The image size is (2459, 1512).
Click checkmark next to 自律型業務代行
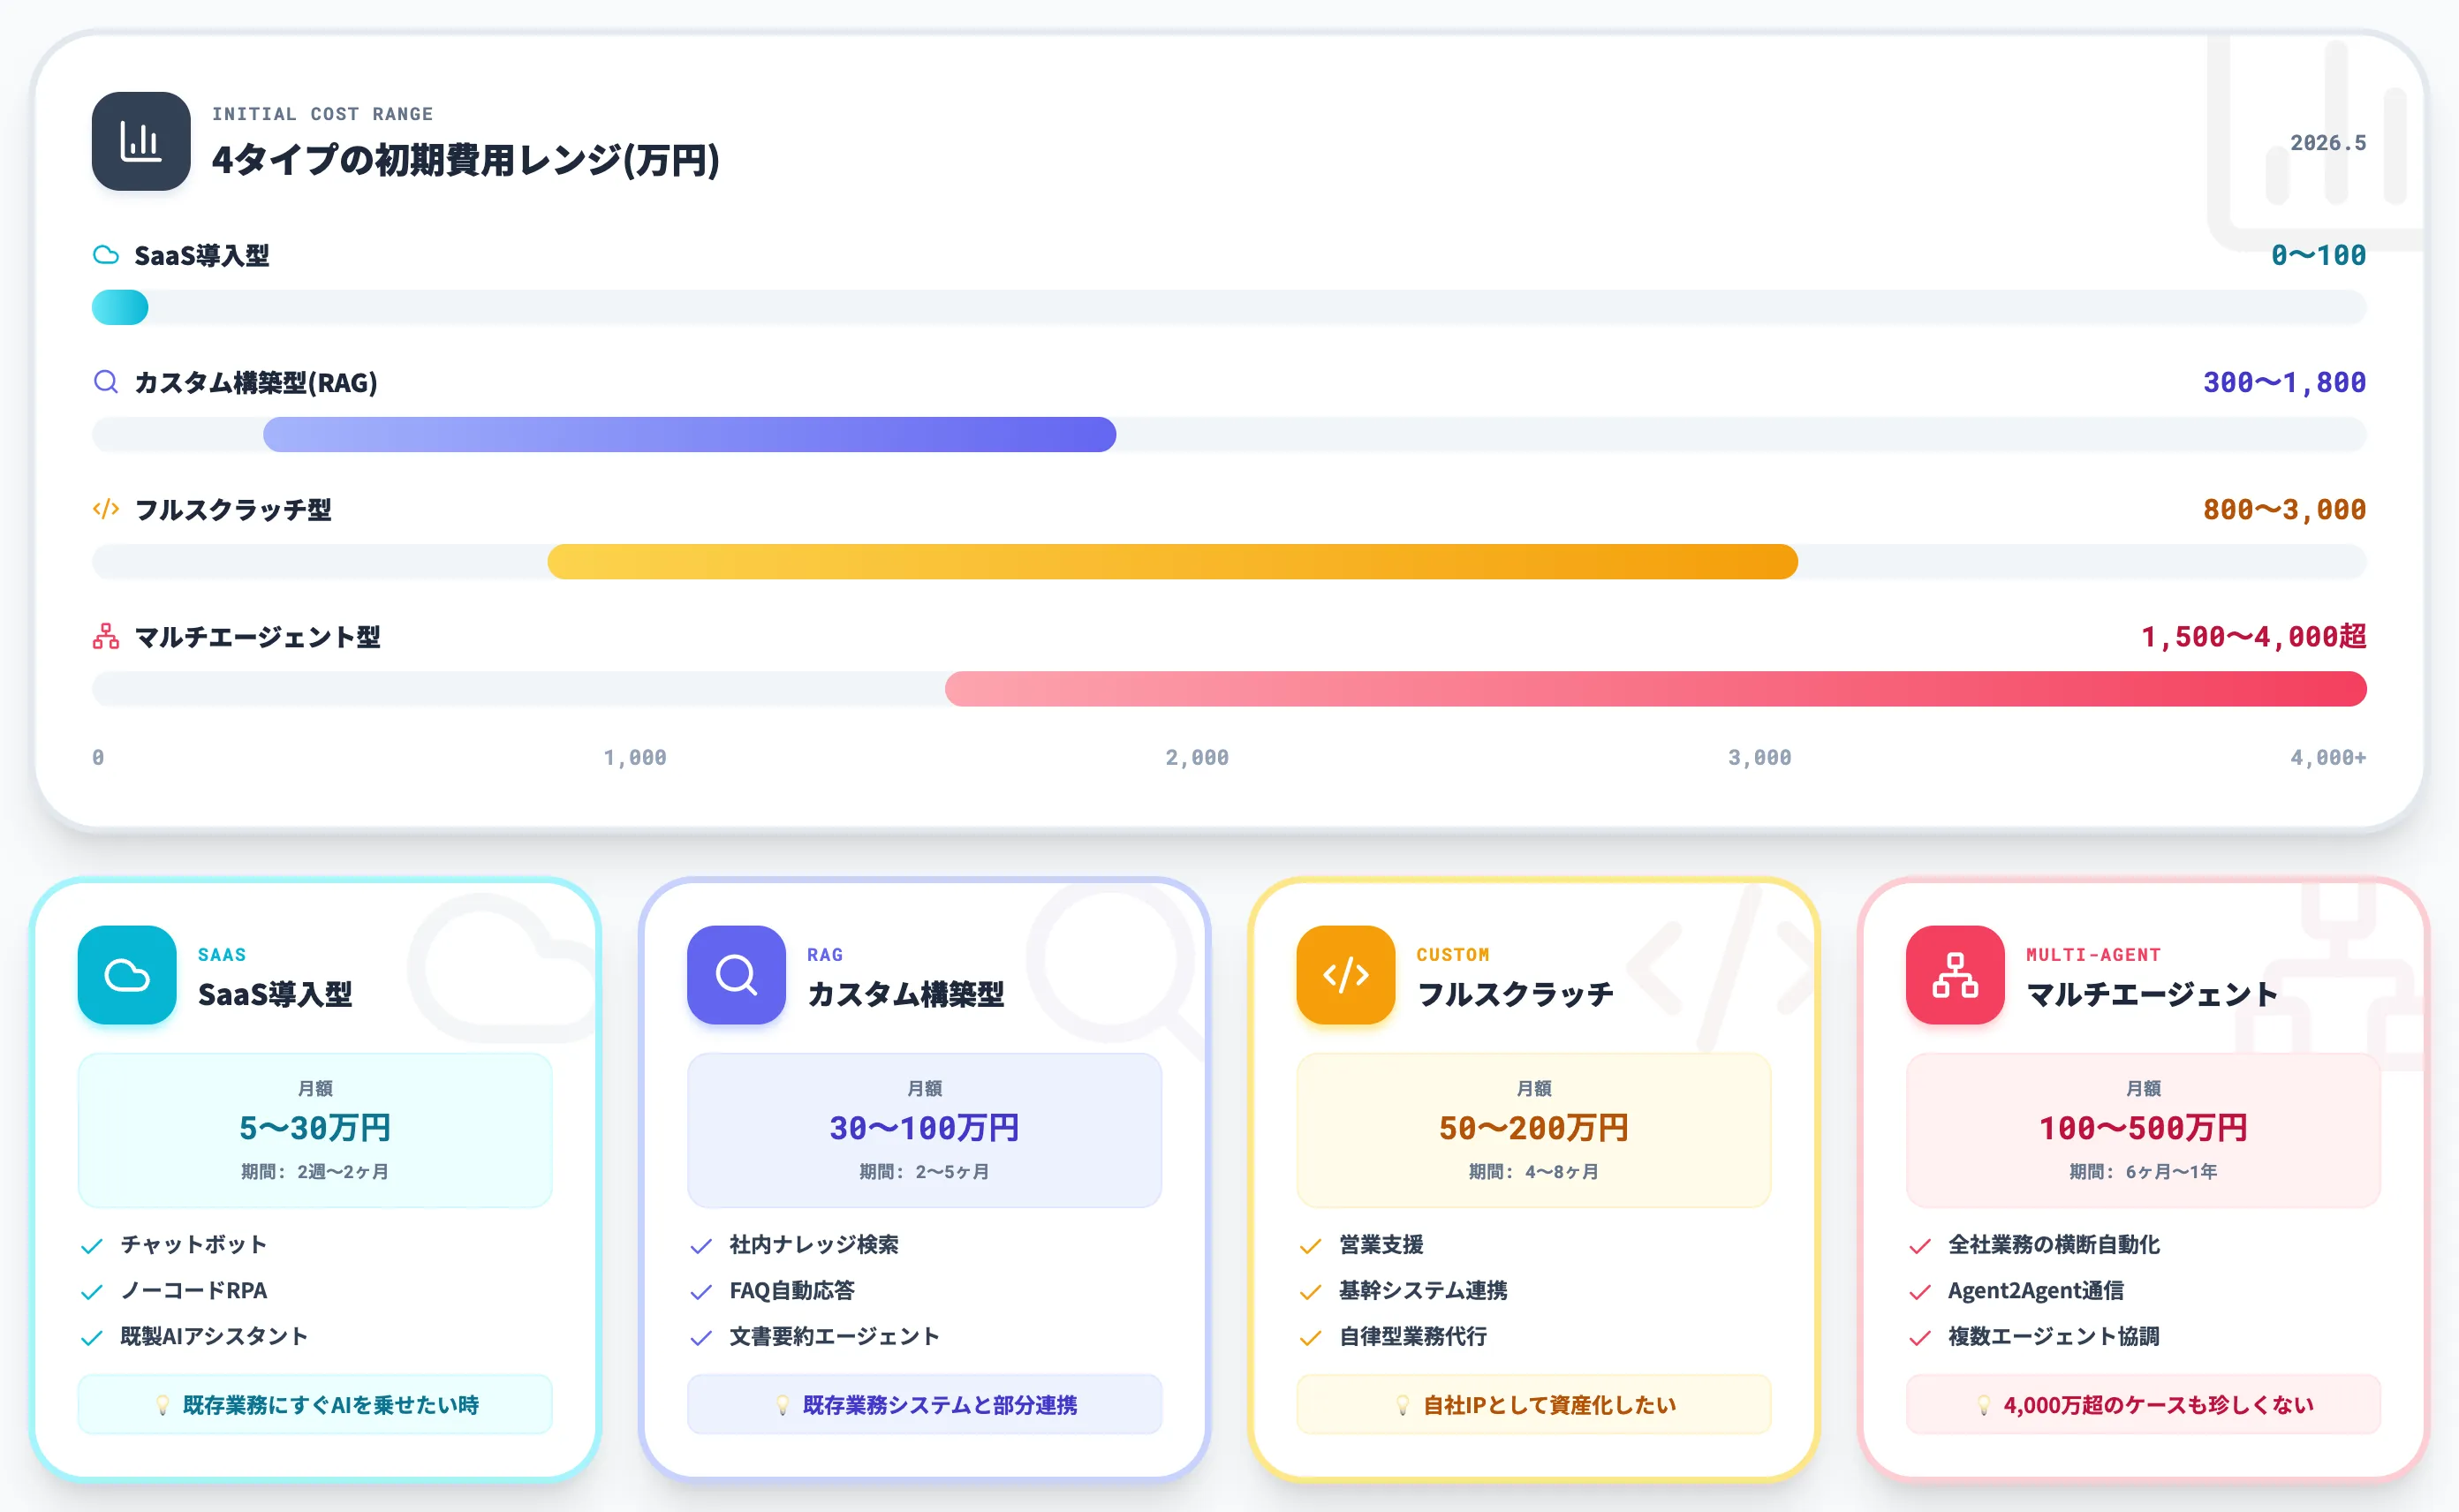click(1311, 1338)
